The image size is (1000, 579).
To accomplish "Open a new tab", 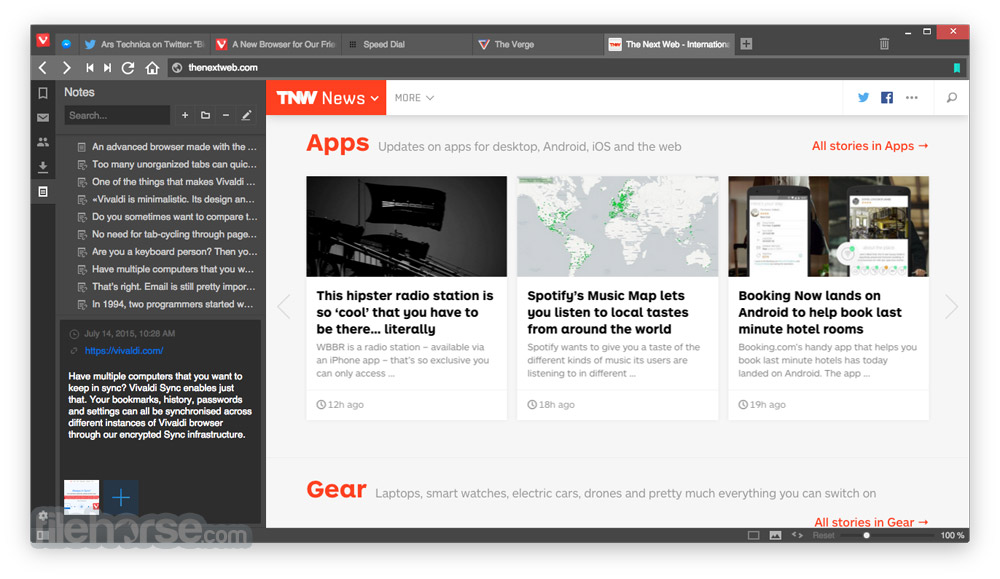I will click(x=746, y=43).
